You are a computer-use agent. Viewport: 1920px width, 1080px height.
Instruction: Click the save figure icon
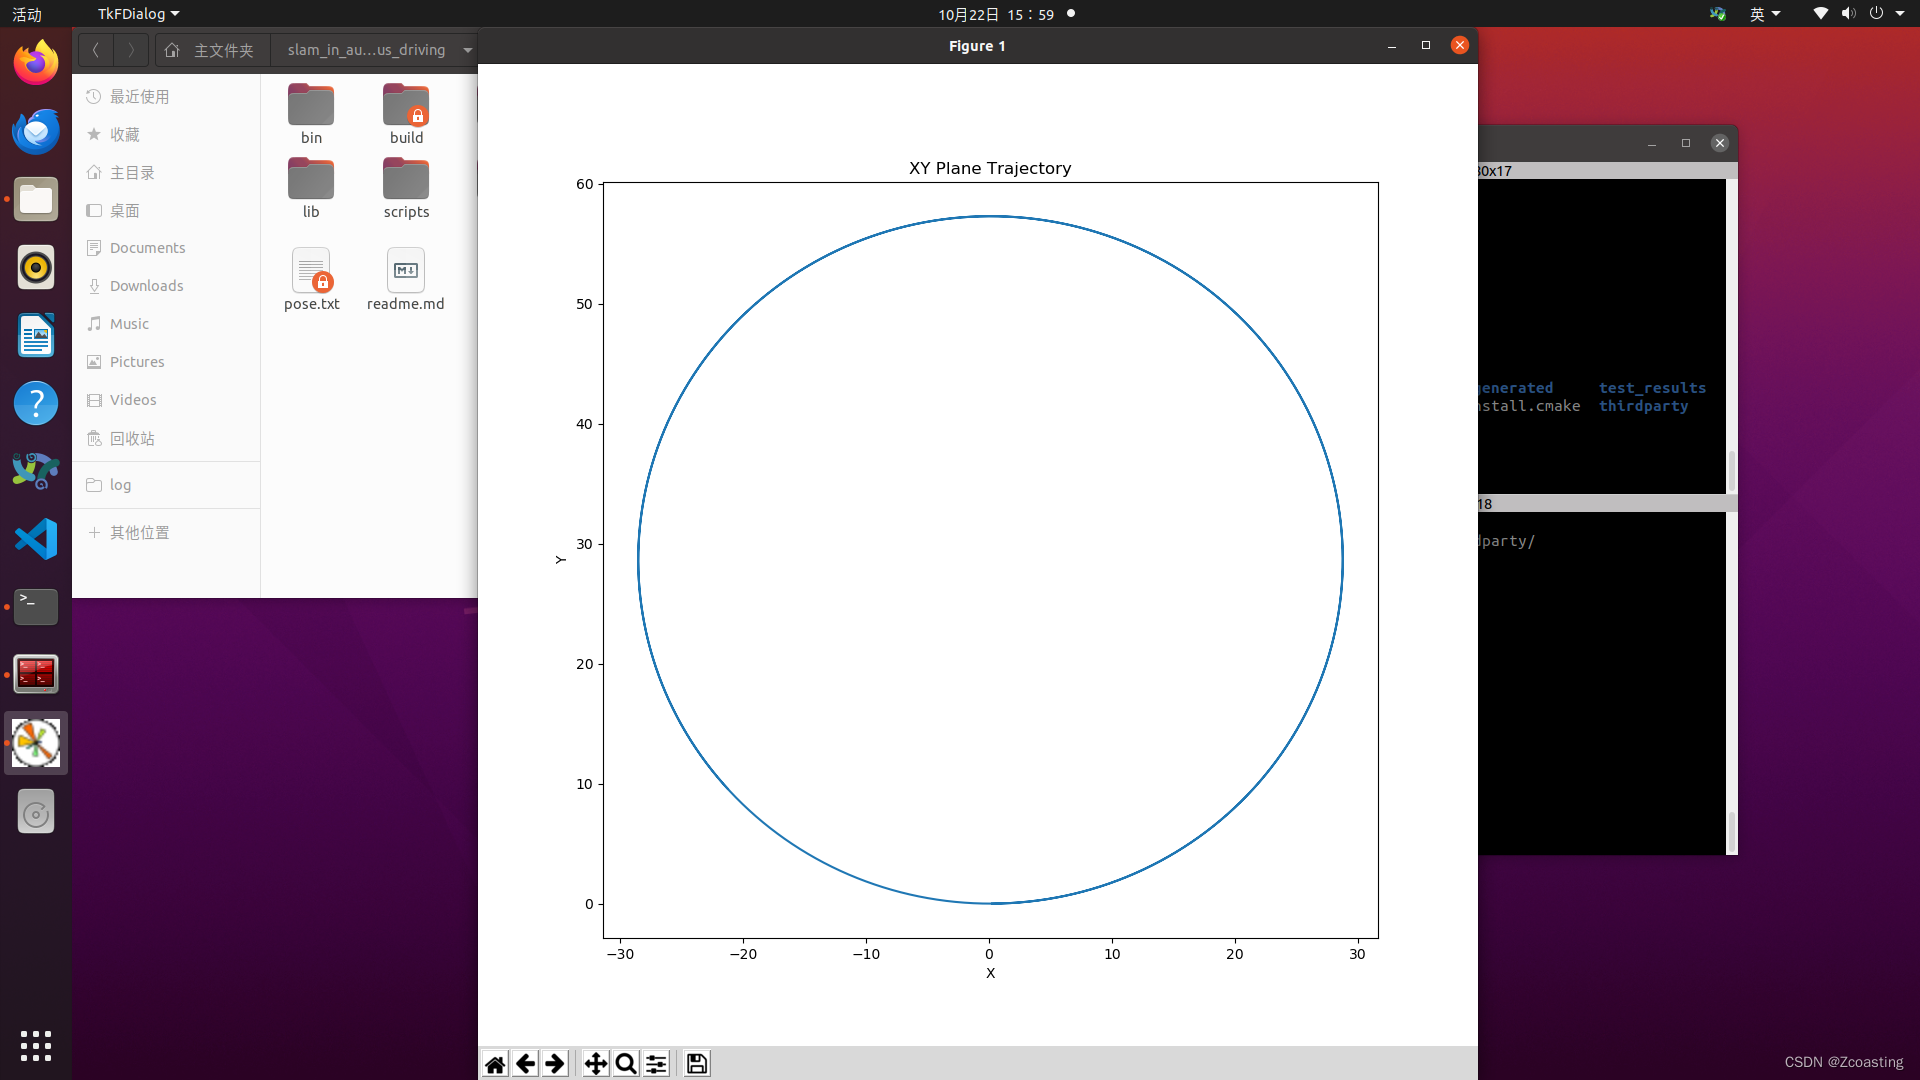coord(698,1063)
